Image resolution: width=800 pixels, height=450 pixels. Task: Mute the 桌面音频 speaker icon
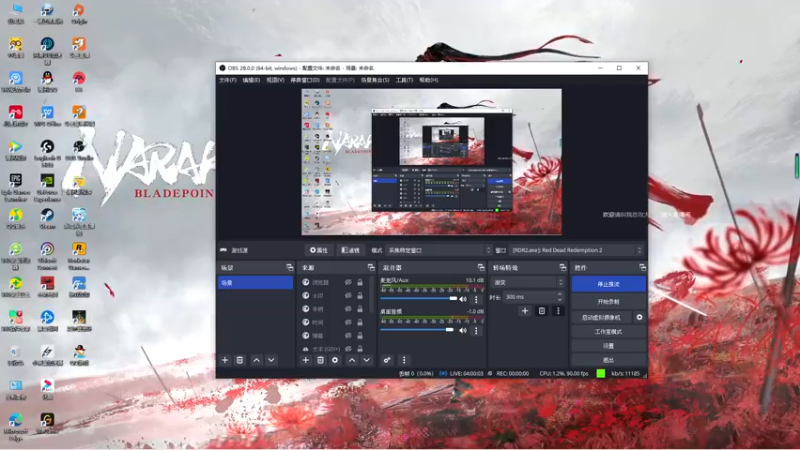[463, 331]
